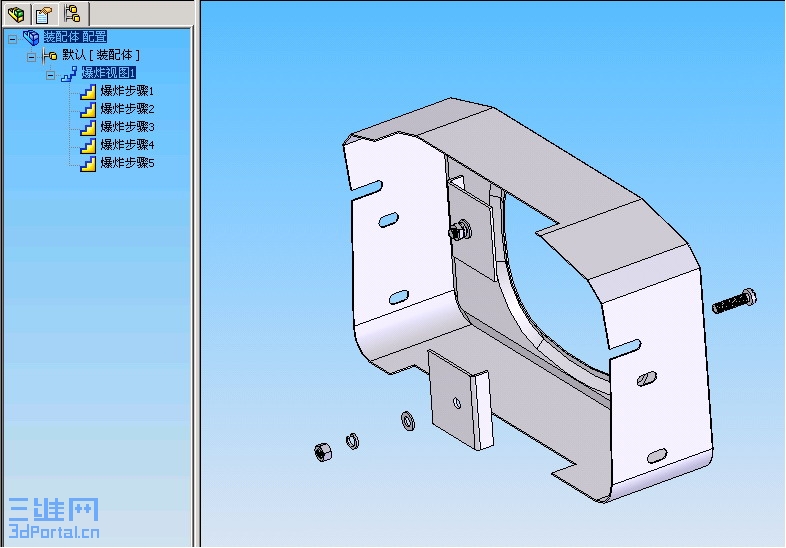Screen dimensions: 786x548
Task: Click the 爆炸步骤2 step icon
Action: [x=88, y=110]
